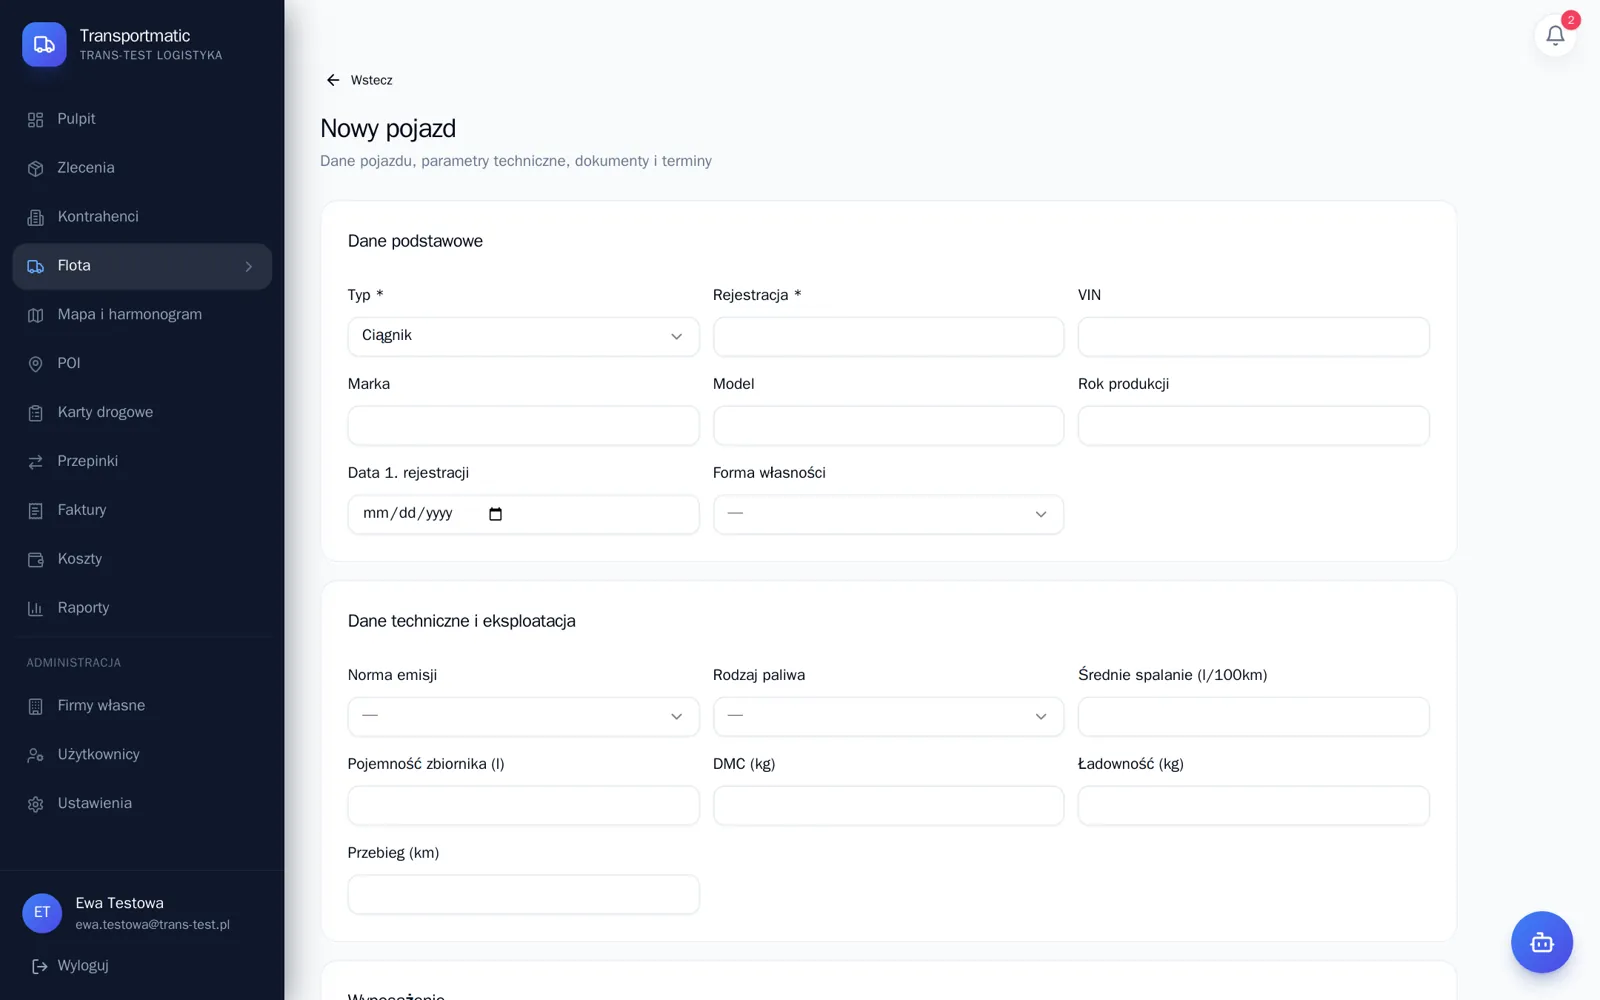Open the notifications bell icon
The height and width of the screenshot is (1000, 1600).
1555,36
